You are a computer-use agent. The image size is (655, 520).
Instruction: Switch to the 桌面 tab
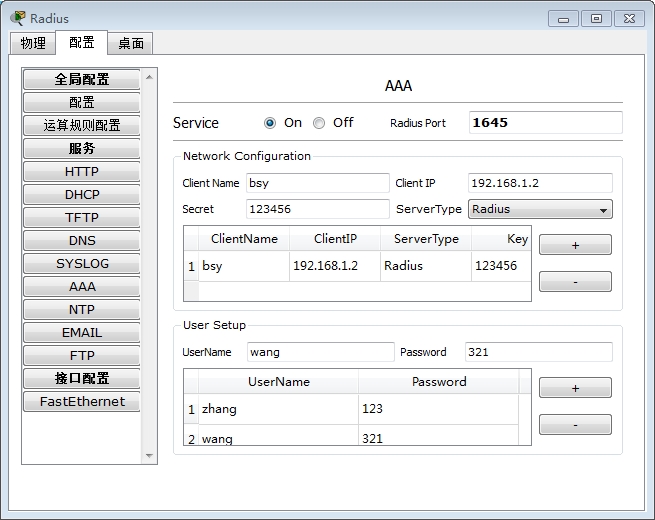(x=130, y=43)
